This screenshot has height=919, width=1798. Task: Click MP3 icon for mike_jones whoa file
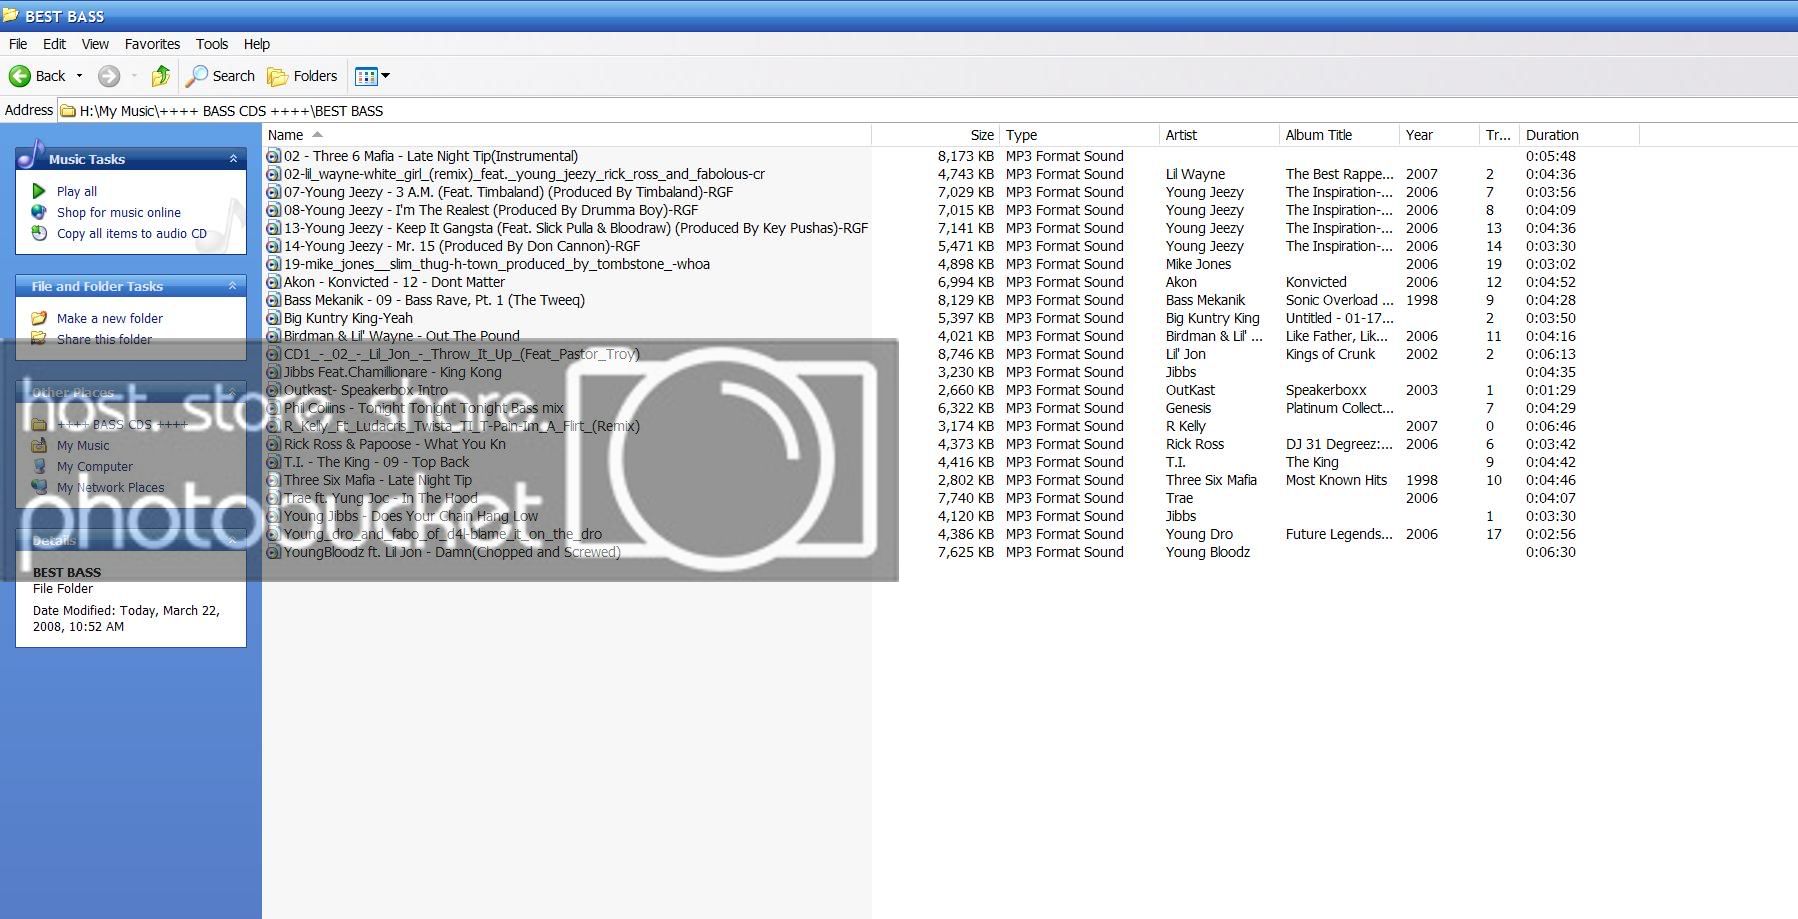[x=274, y=264]
